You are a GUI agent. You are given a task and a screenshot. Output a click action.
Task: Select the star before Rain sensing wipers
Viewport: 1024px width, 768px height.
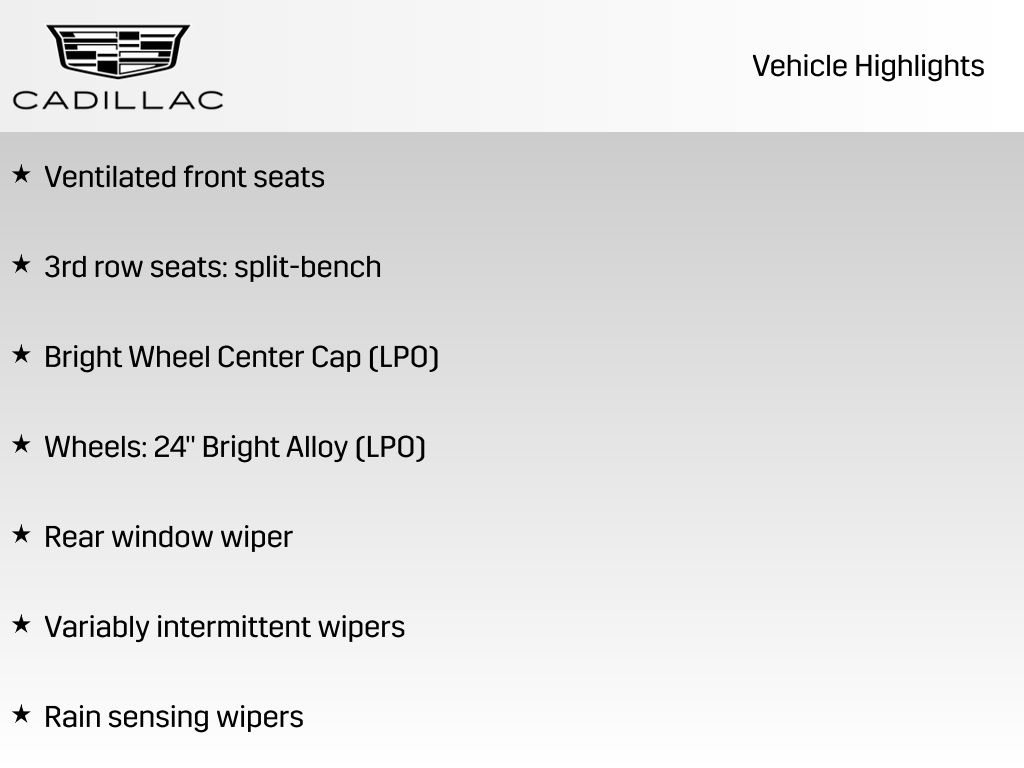[x=21, y=715]
